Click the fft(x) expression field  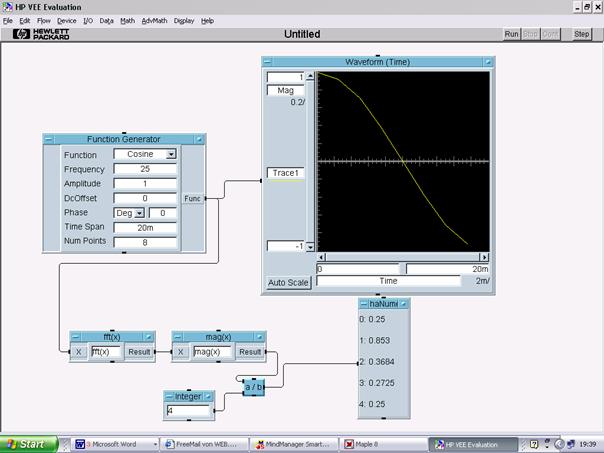(x=106, y=352)
